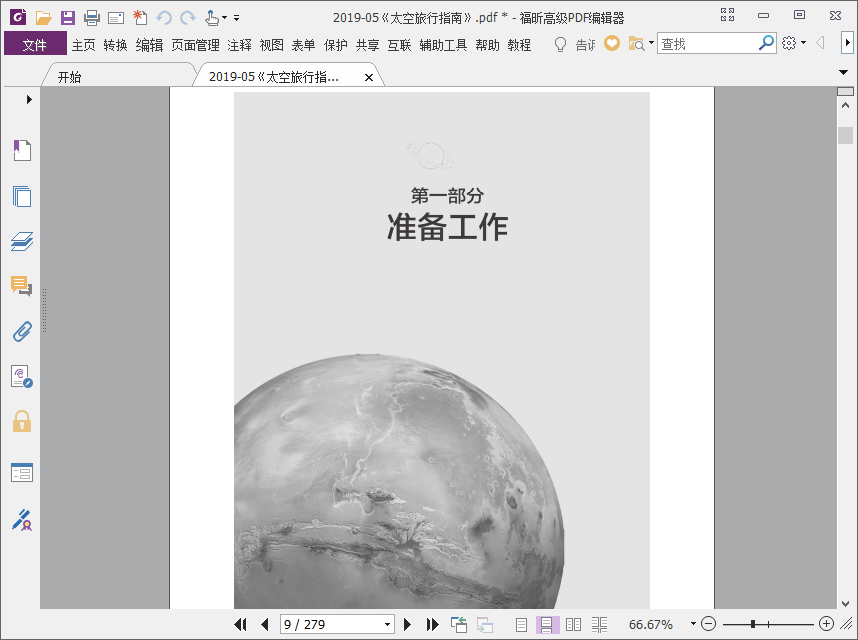Image resolution: width=858 pixels, height=640 pixels.
Task: Open the Security lock panel
Action: 22,421
